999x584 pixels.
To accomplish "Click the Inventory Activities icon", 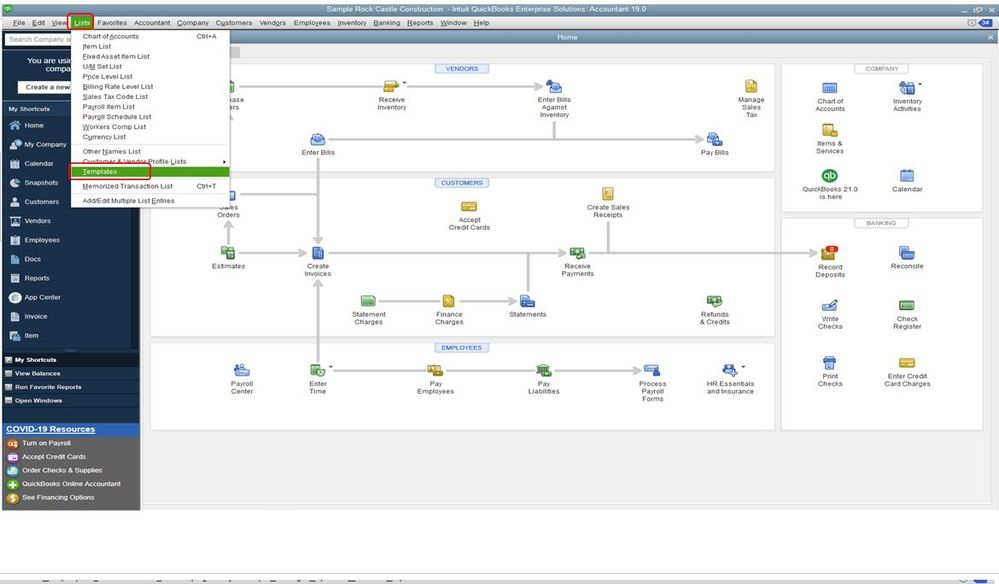I will [x=906, y=88].
